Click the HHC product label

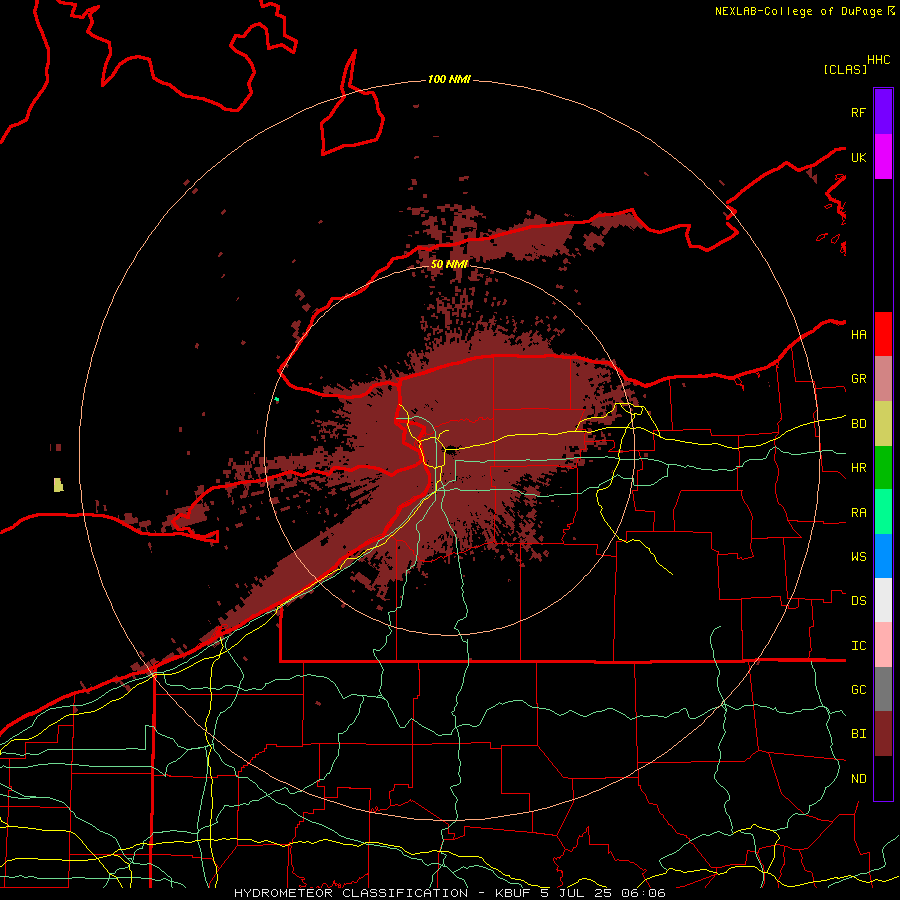pos(879,60)
